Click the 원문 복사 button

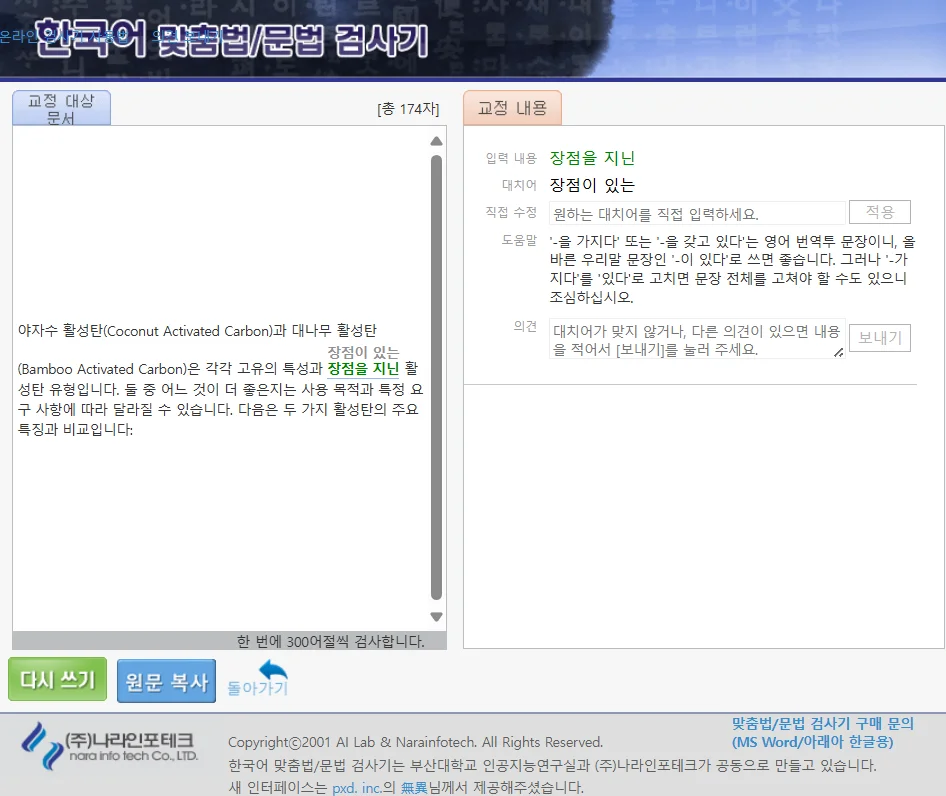166,680
